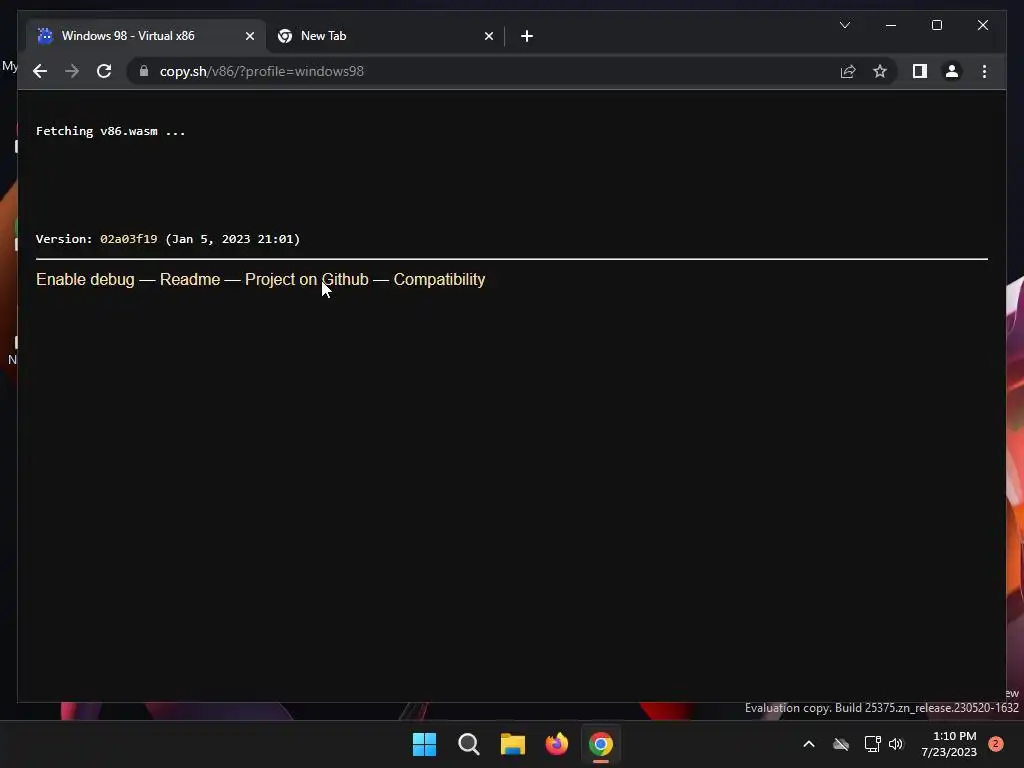Click the version hash 02a03f19 link
The height and width of the screenshot is (768, 1024).
tap(129, 239)
